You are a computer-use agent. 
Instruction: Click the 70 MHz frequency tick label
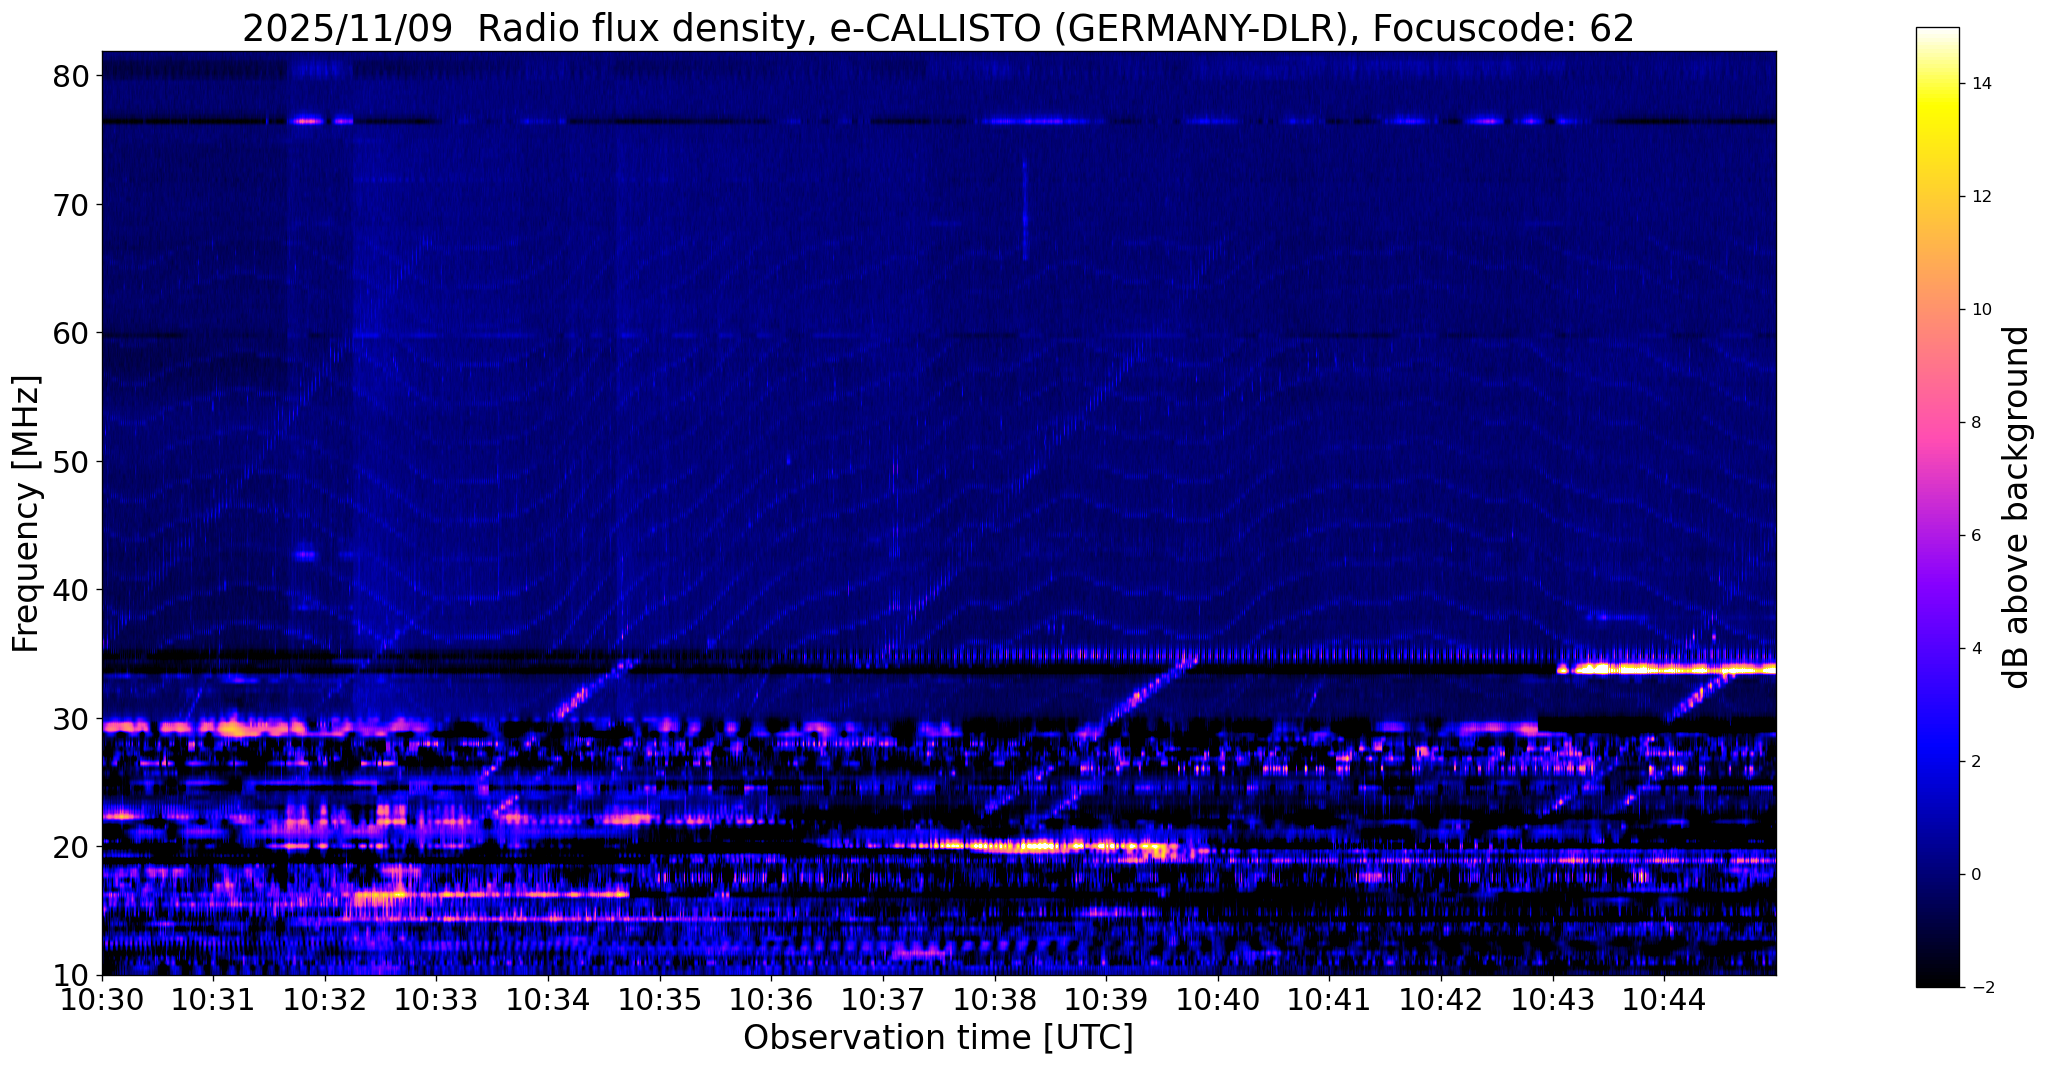tap(73, 205)
